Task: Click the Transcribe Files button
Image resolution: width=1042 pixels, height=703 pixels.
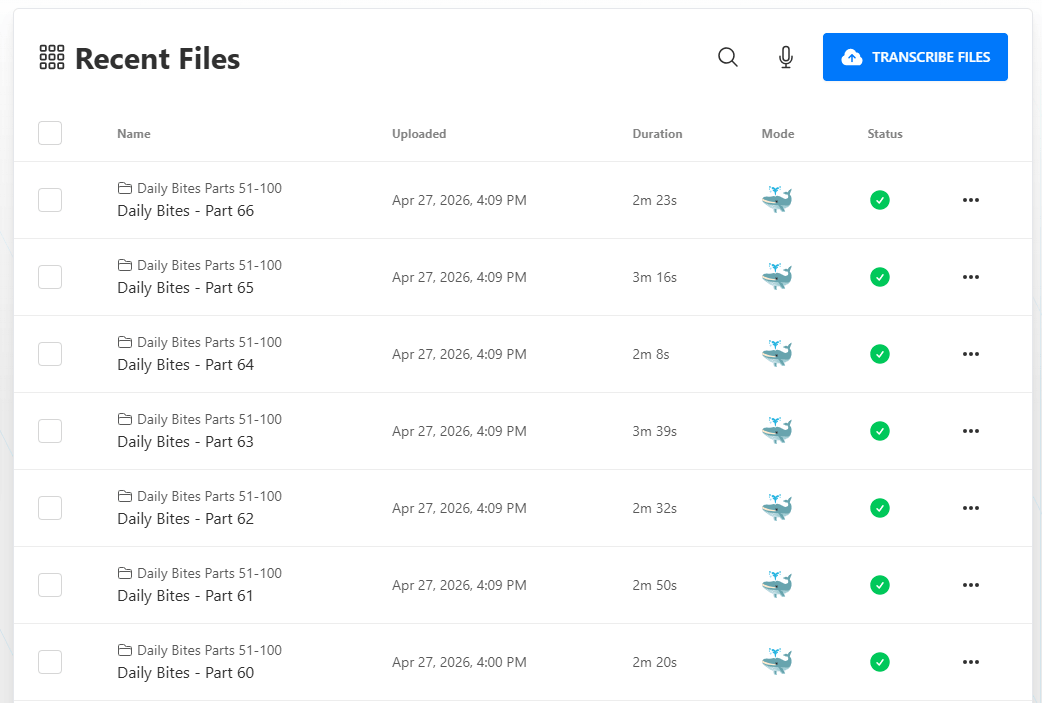Action: click(915, 57)
